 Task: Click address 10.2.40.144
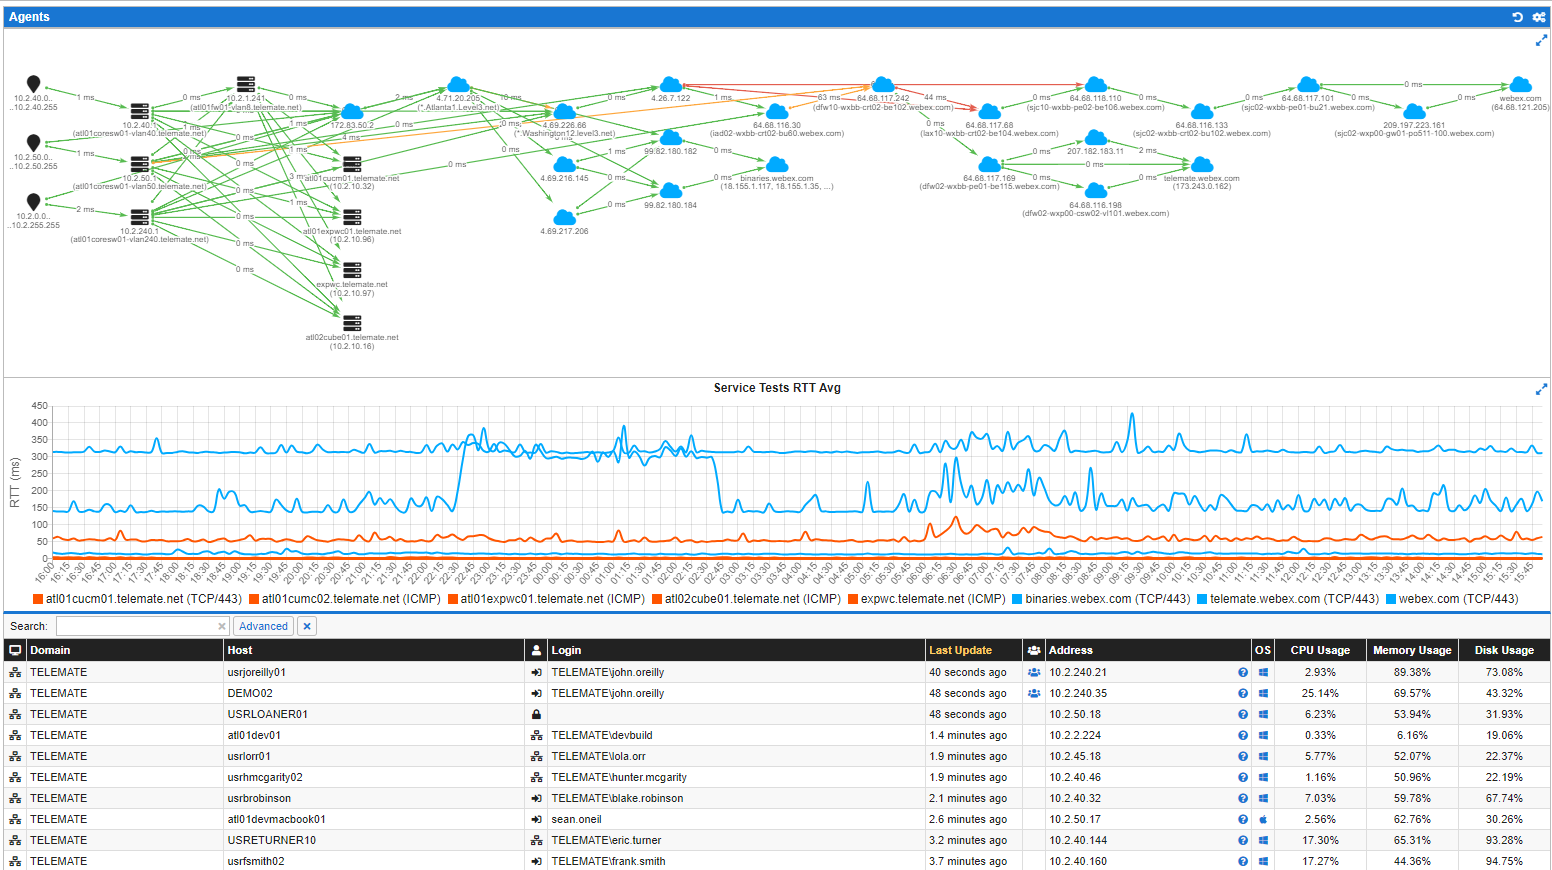pos(1078,841)
